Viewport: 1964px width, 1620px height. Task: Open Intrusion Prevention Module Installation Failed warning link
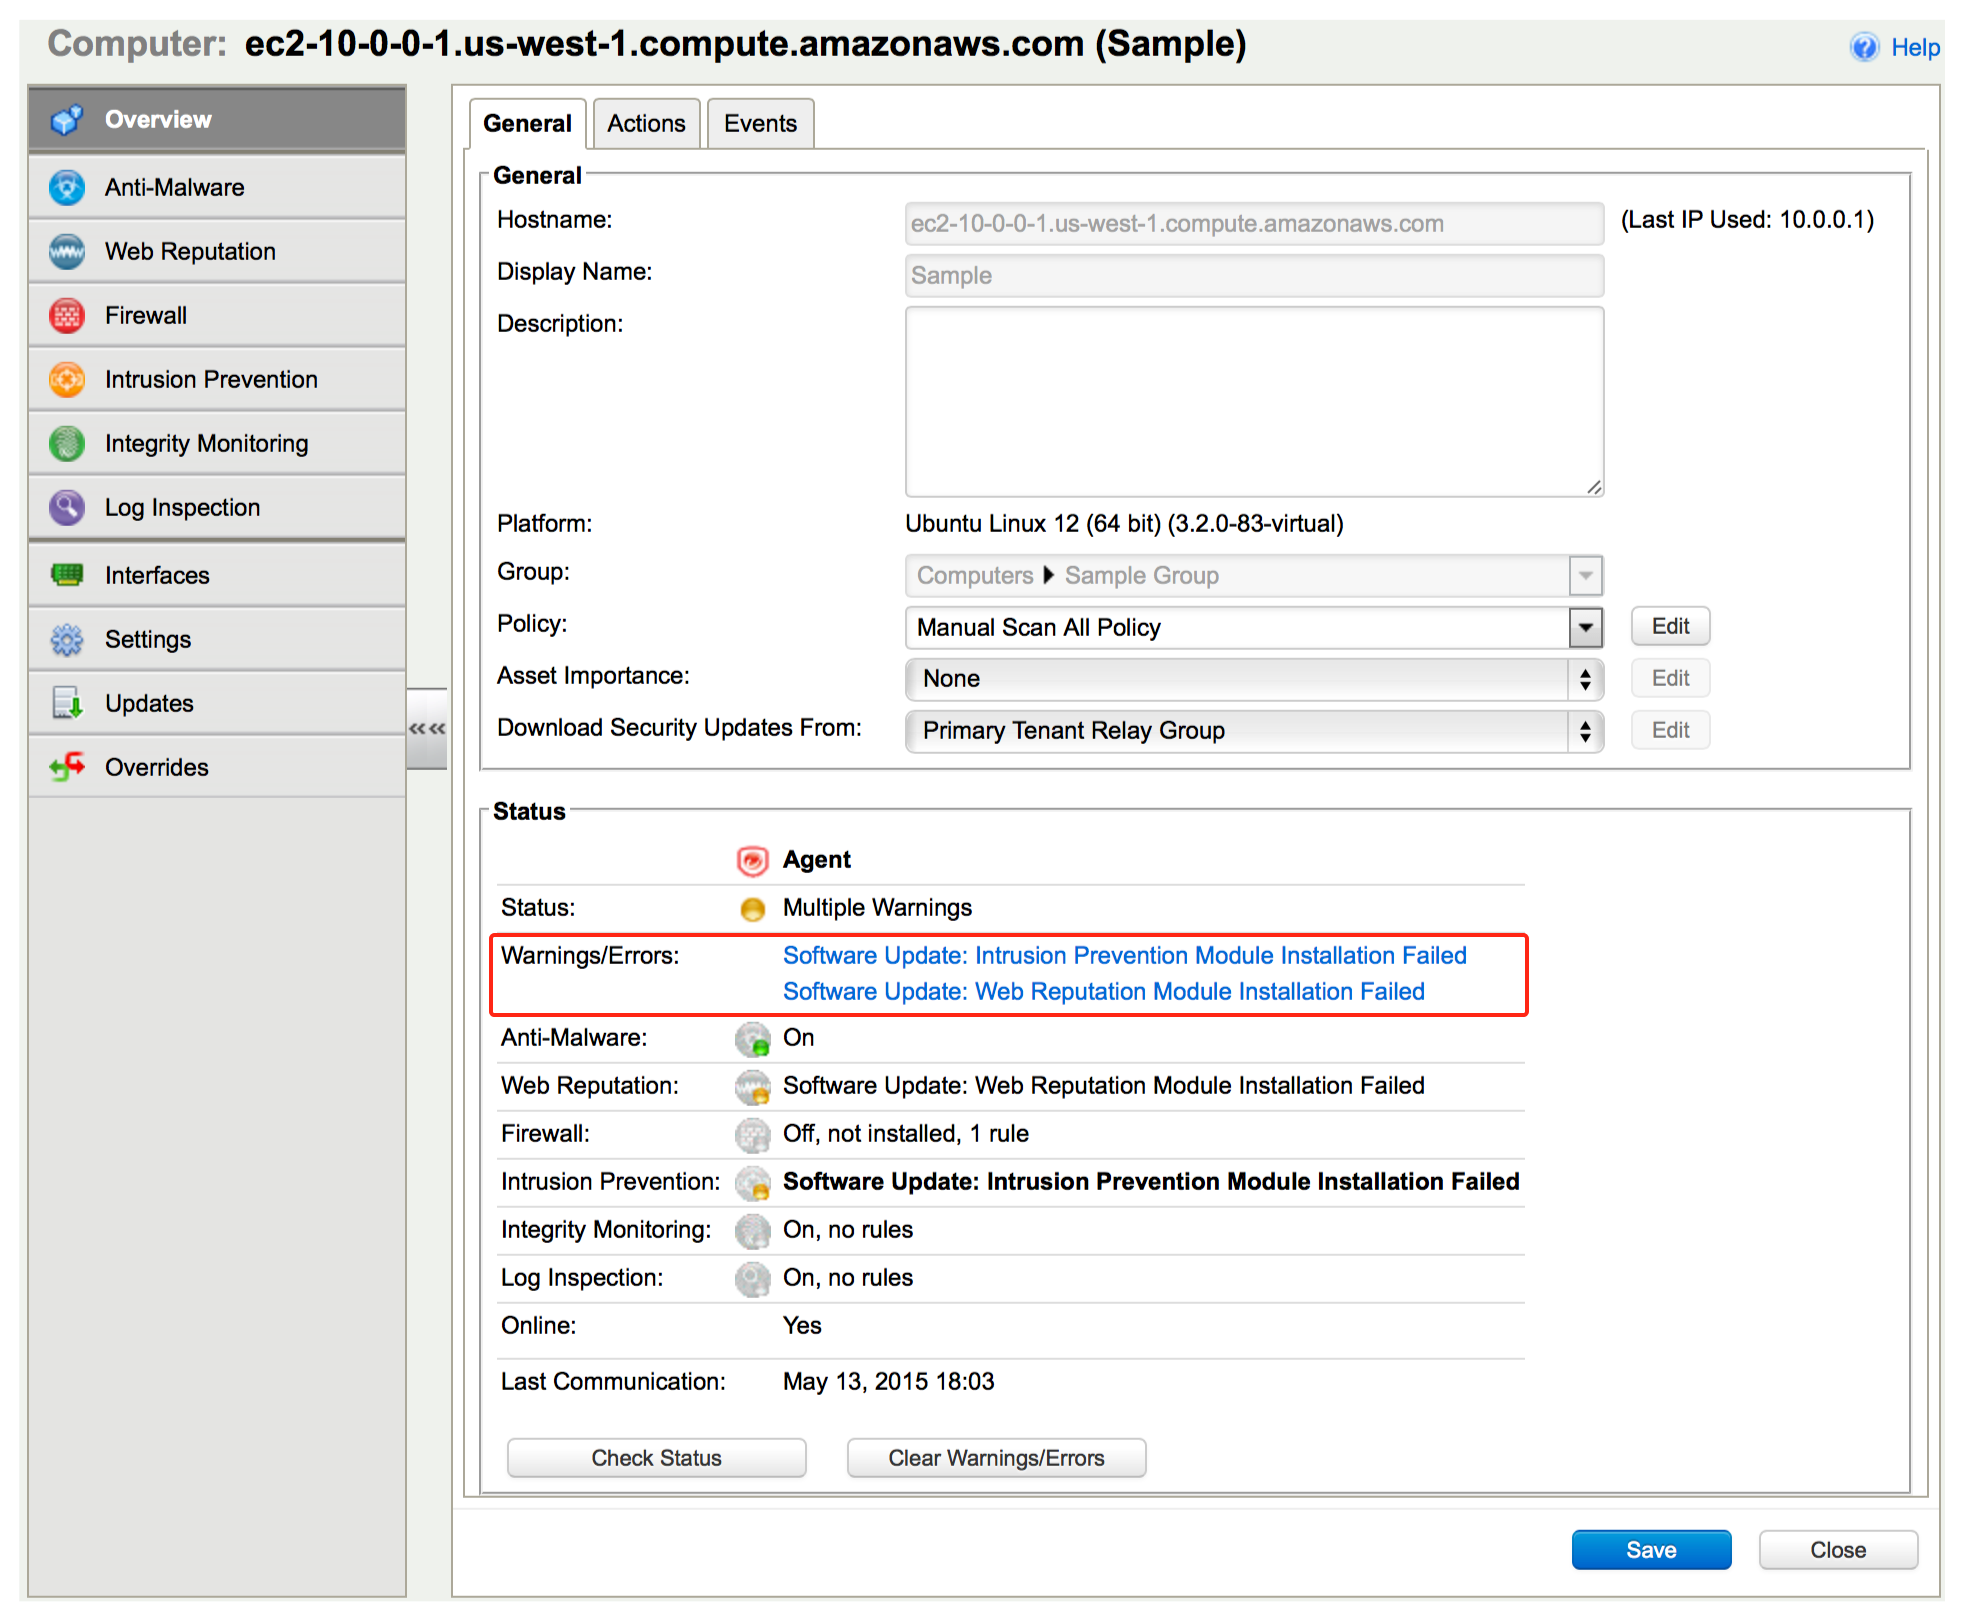click(1124, 956)
